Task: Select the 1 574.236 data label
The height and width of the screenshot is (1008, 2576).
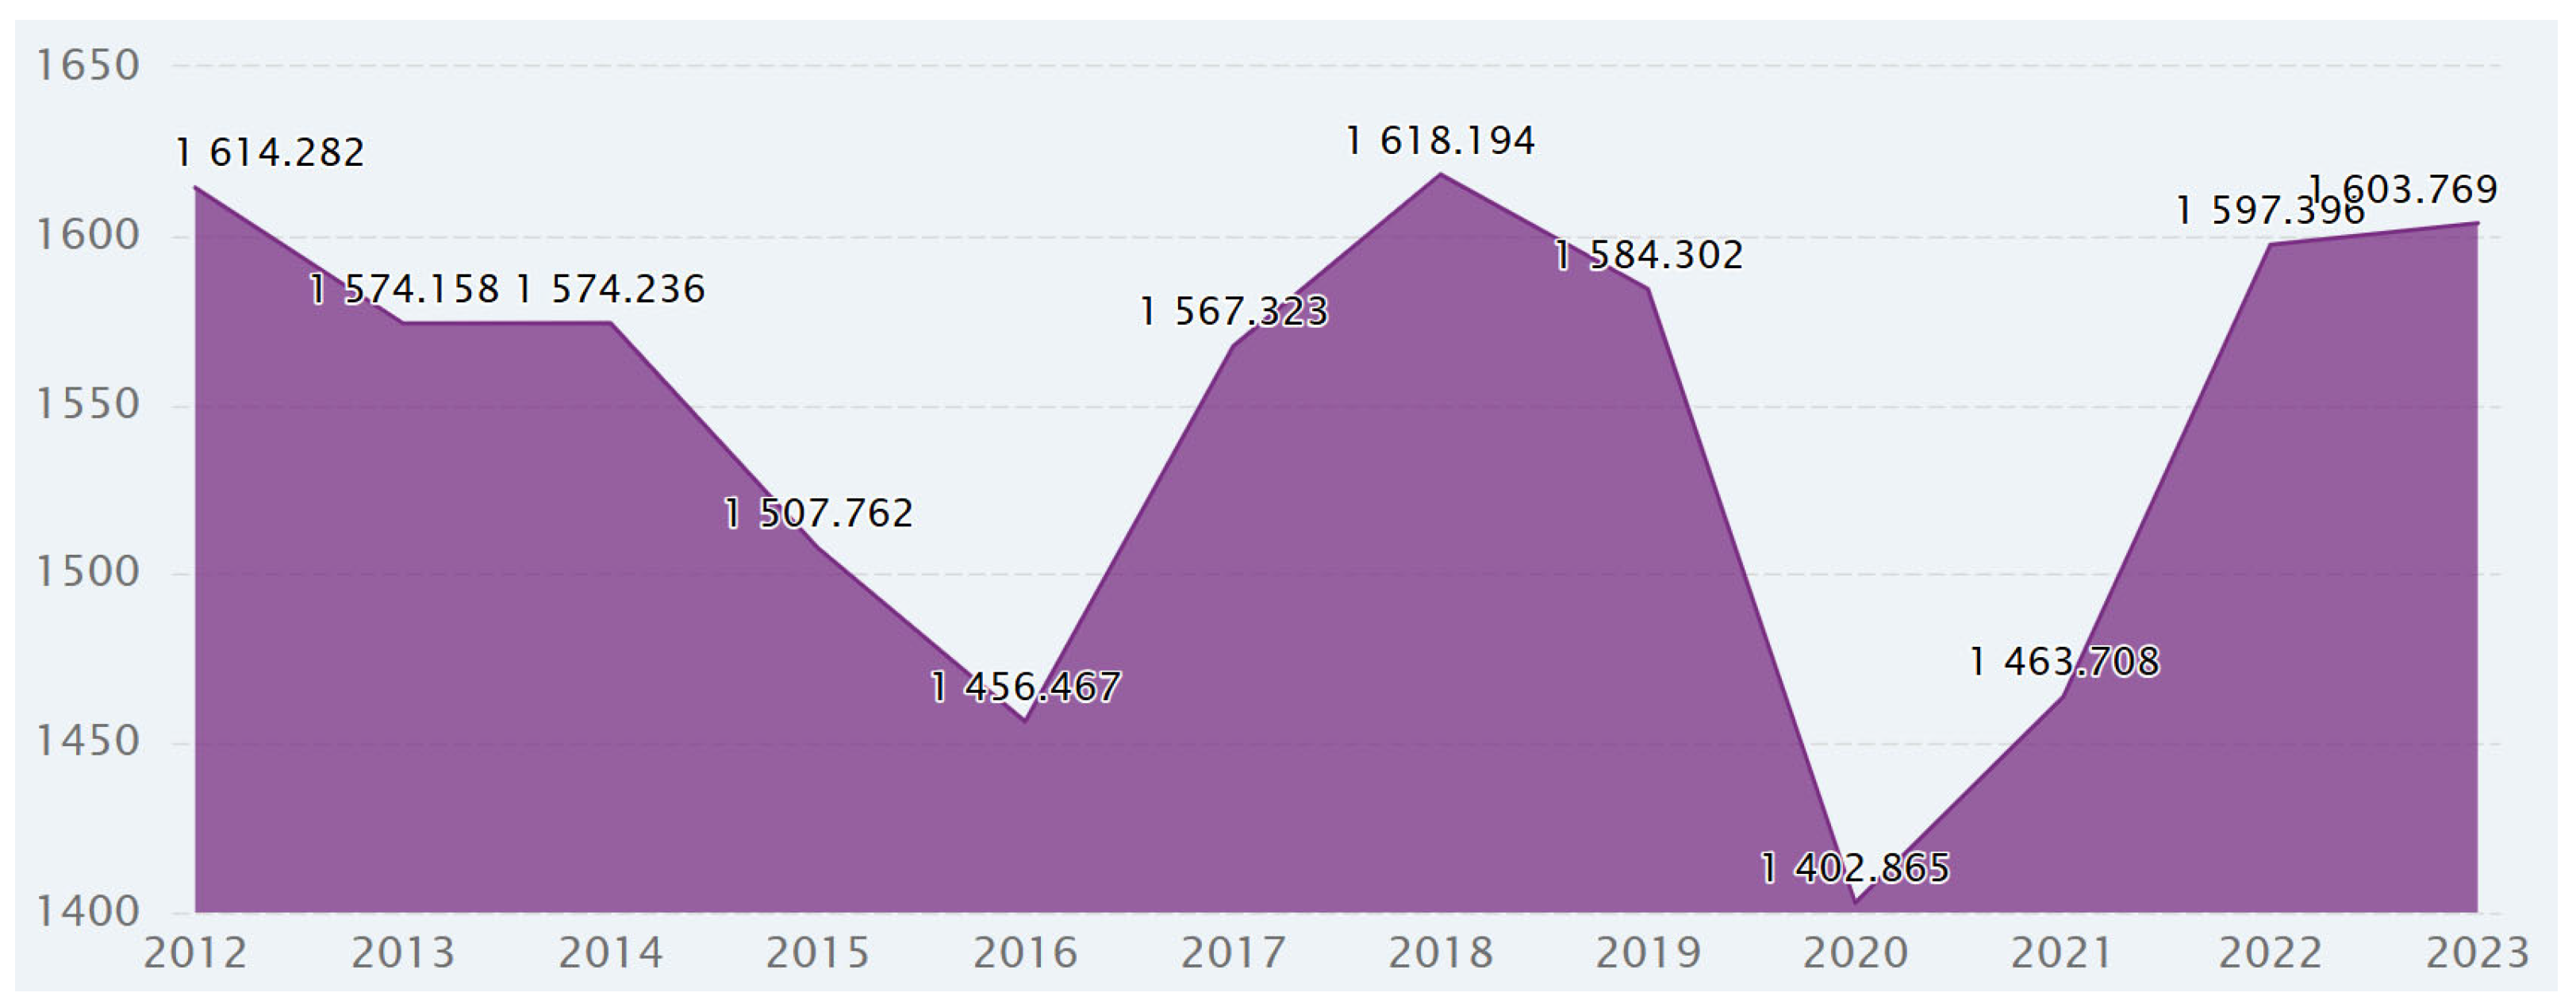Action: (x=611, y=290)
